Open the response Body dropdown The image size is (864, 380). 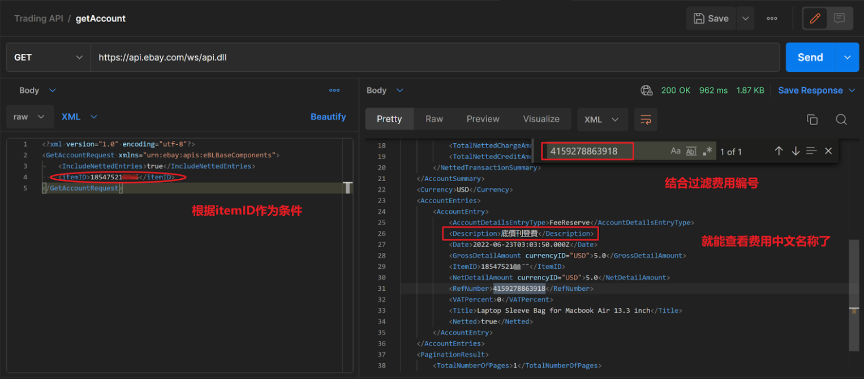click(385, 90)
